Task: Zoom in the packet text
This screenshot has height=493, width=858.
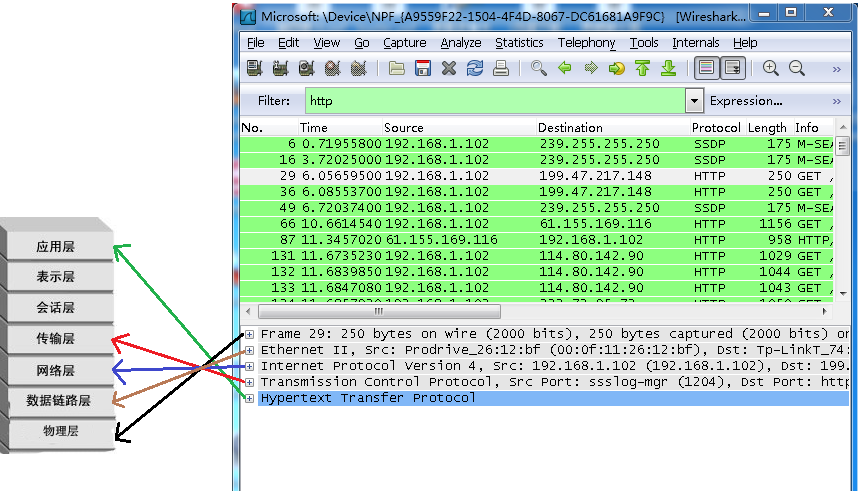Action: [x=771, y=68]
